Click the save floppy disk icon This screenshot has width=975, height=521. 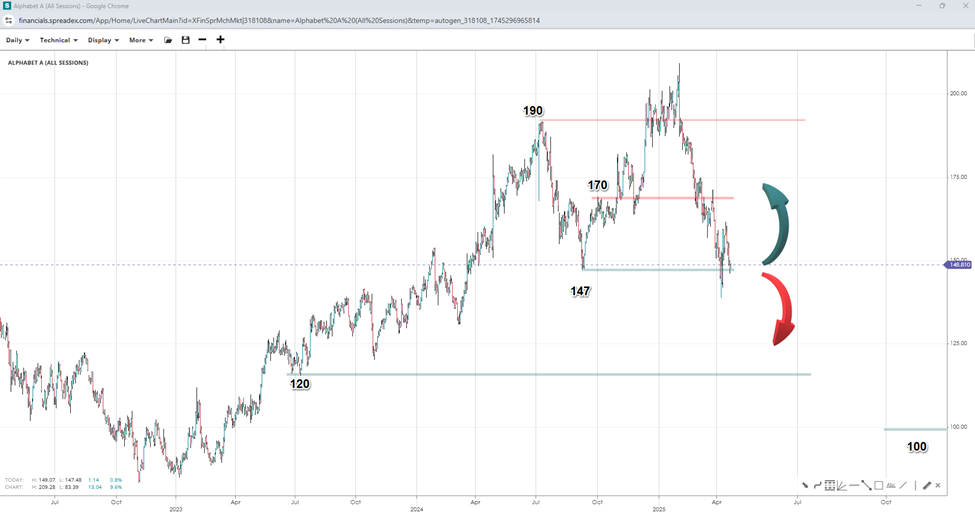click(x=185, y=40)
